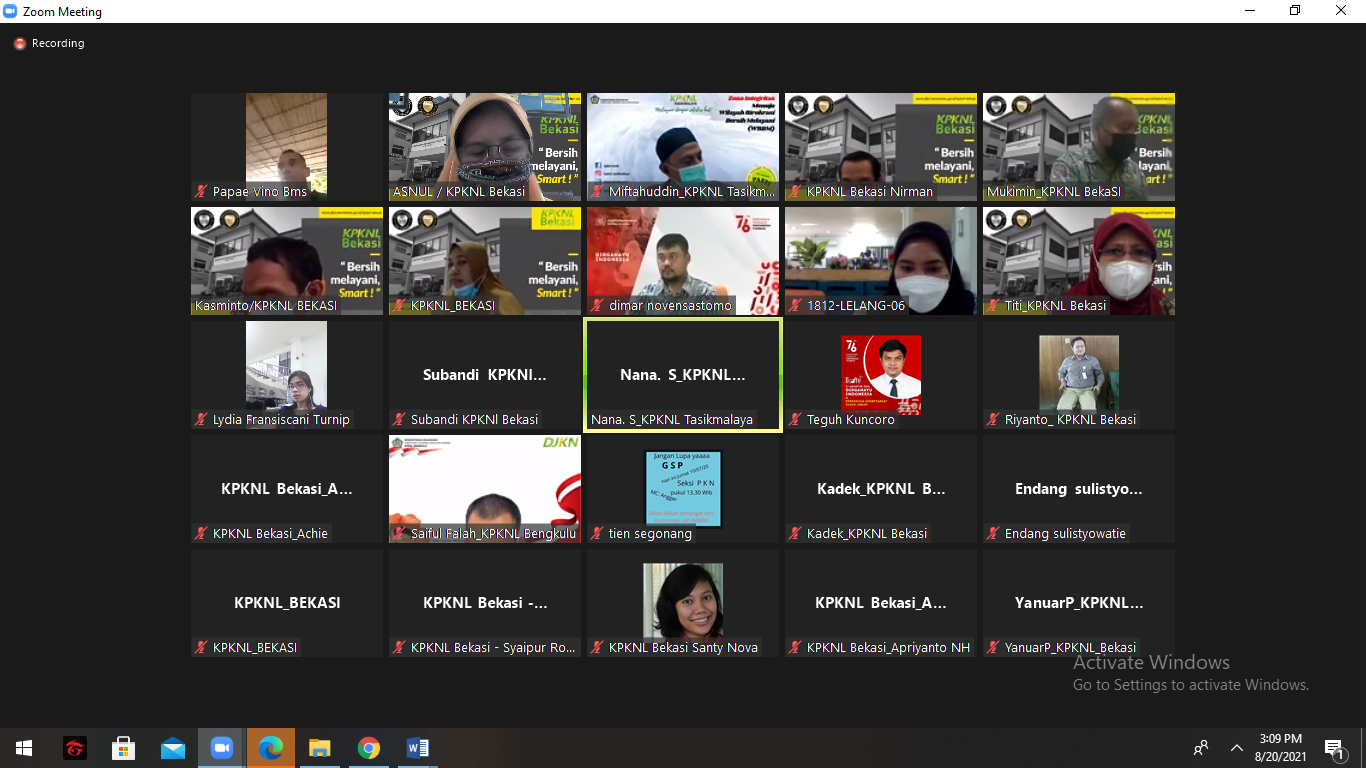Screen dimensions: 1366x768
Task: Open File Explorer from the taskbar
Action: [319, 748]
